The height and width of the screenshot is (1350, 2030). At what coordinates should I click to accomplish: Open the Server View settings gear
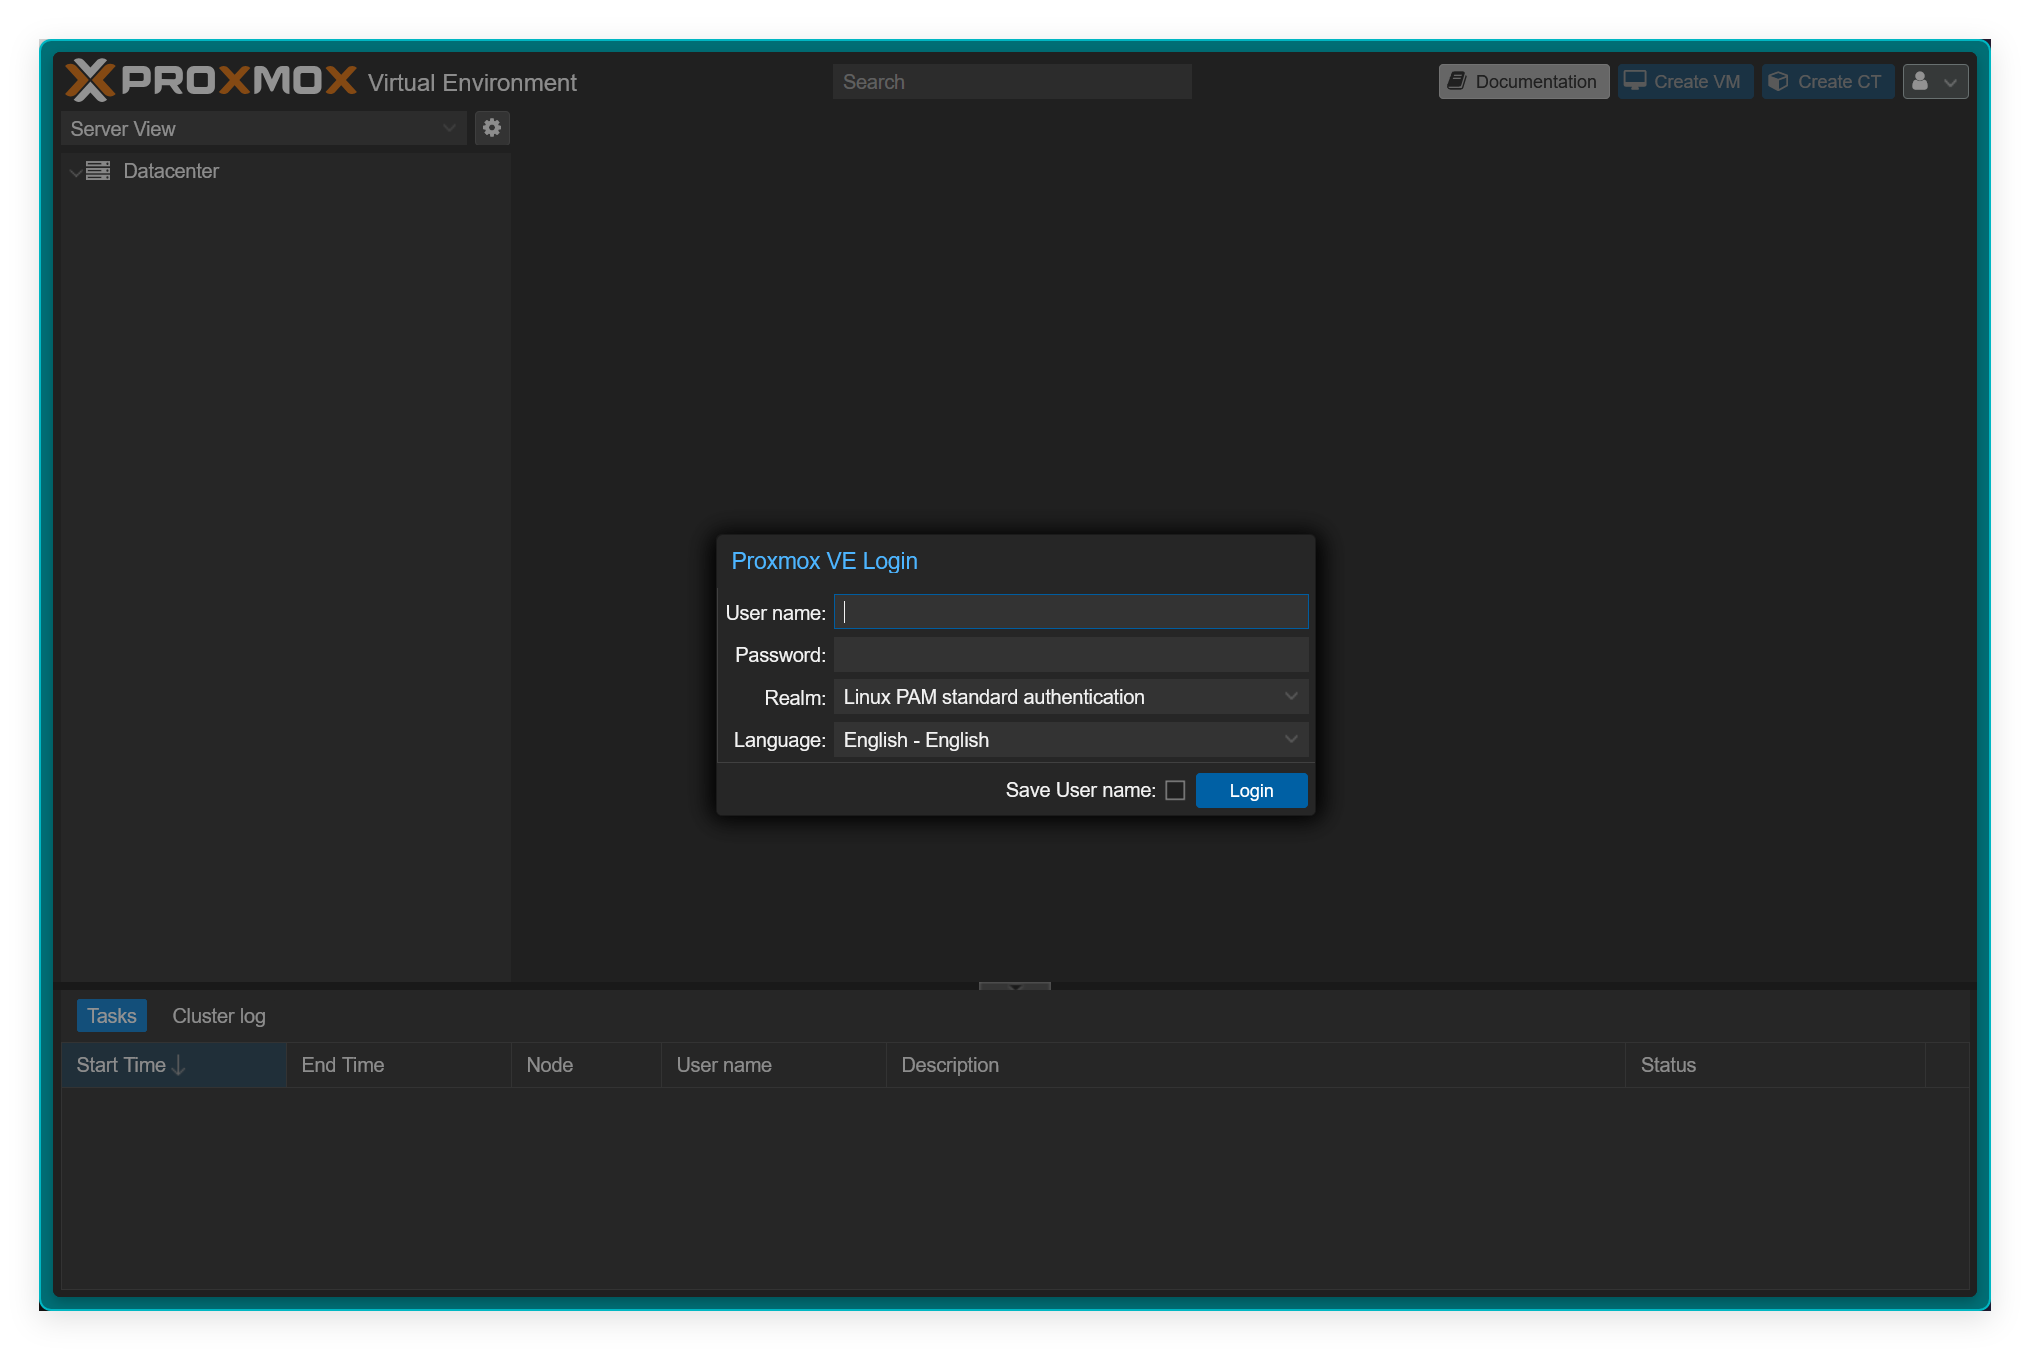[492, 128]
